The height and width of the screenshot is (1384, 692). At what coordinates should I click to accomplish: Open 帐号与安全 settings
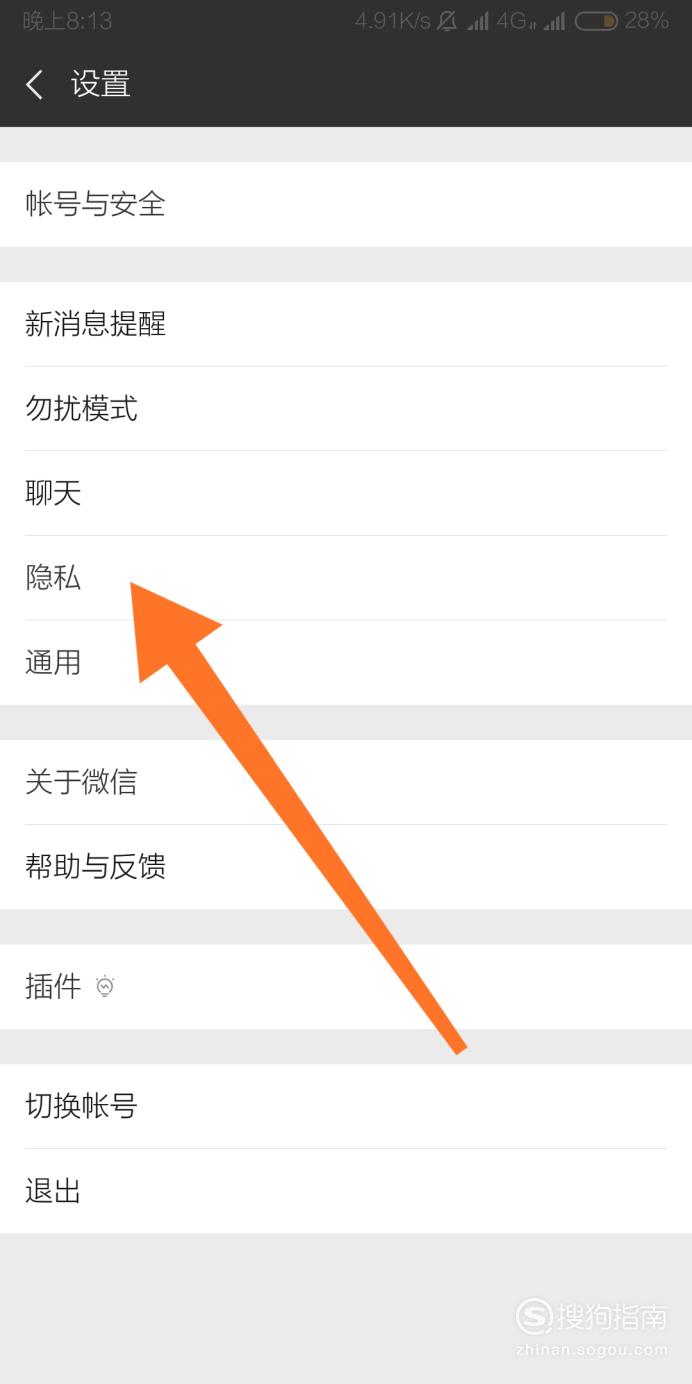346,204
